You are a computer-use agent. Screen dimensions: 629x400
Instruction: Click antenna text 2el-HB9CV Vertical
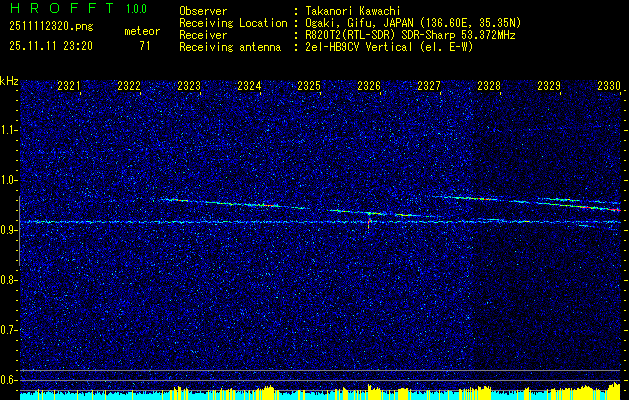[358, 47]
